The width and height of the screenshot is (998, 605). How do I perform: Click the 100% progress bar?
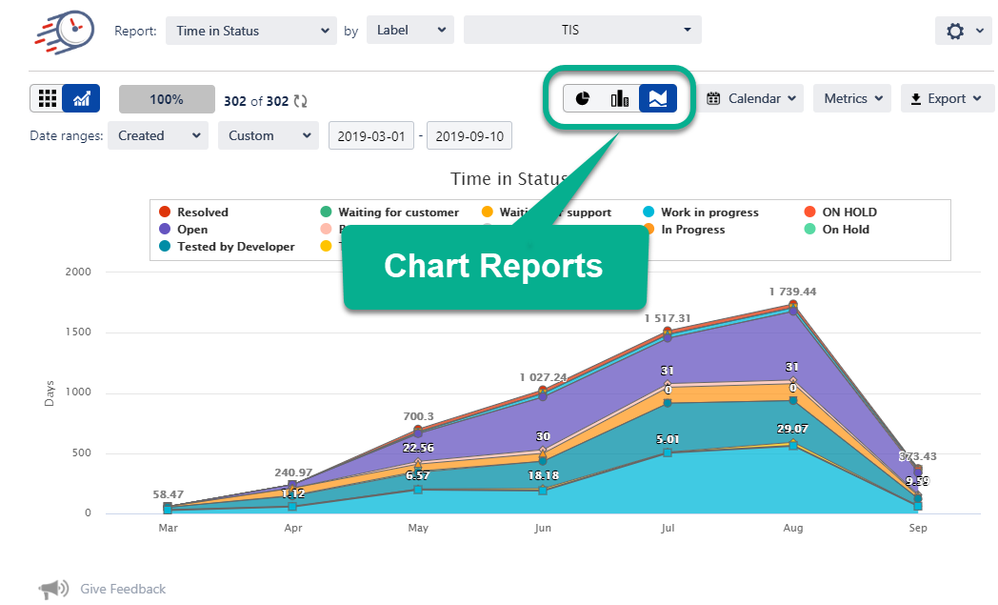click(167, 99)
